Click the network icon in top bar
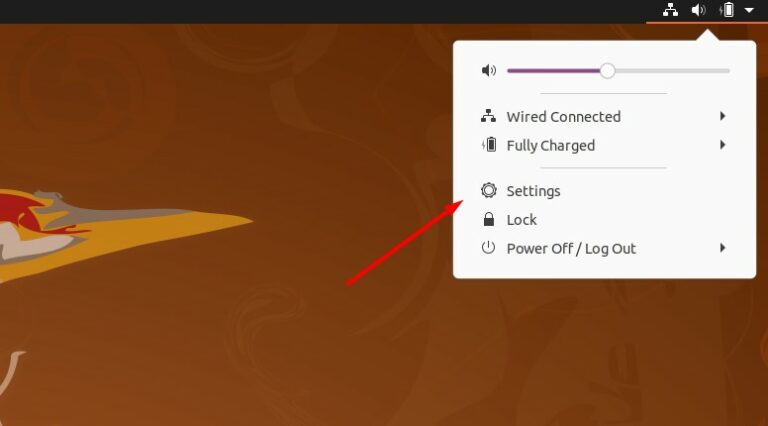Screen dimensions: 768x426 [x=670, y=10]
